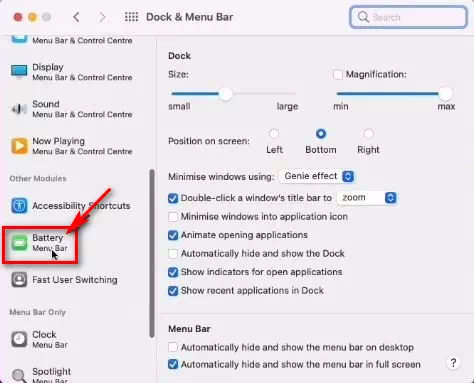Click the sidebar scrollbar
This screenshot has width=474, height=383.
152,253
